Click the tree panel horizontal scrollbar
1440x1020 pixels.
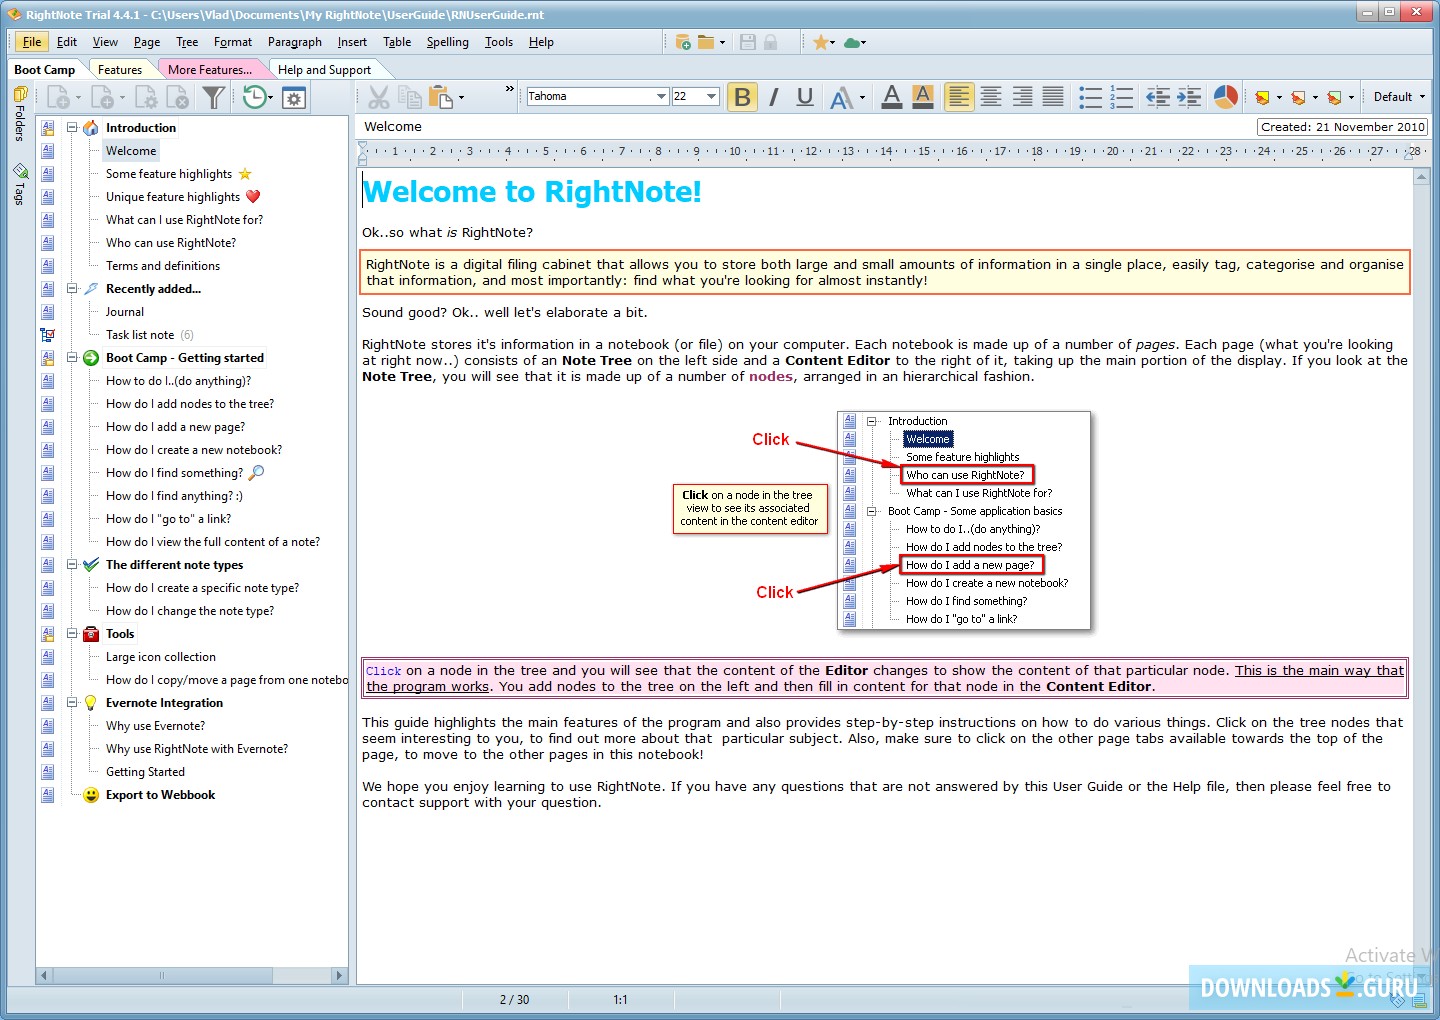point(160,975)
